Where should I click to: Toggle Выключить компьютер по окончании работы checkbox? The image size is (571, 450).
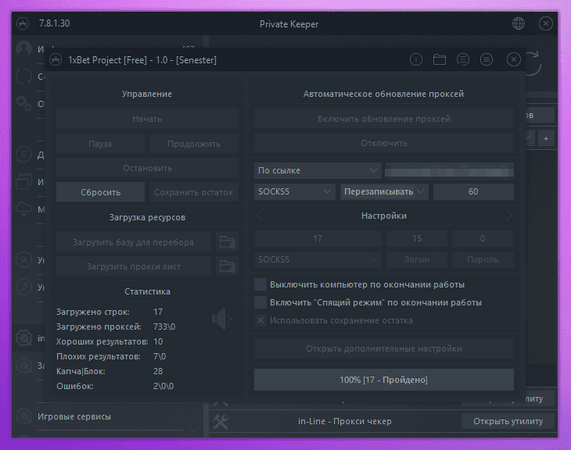260,284
